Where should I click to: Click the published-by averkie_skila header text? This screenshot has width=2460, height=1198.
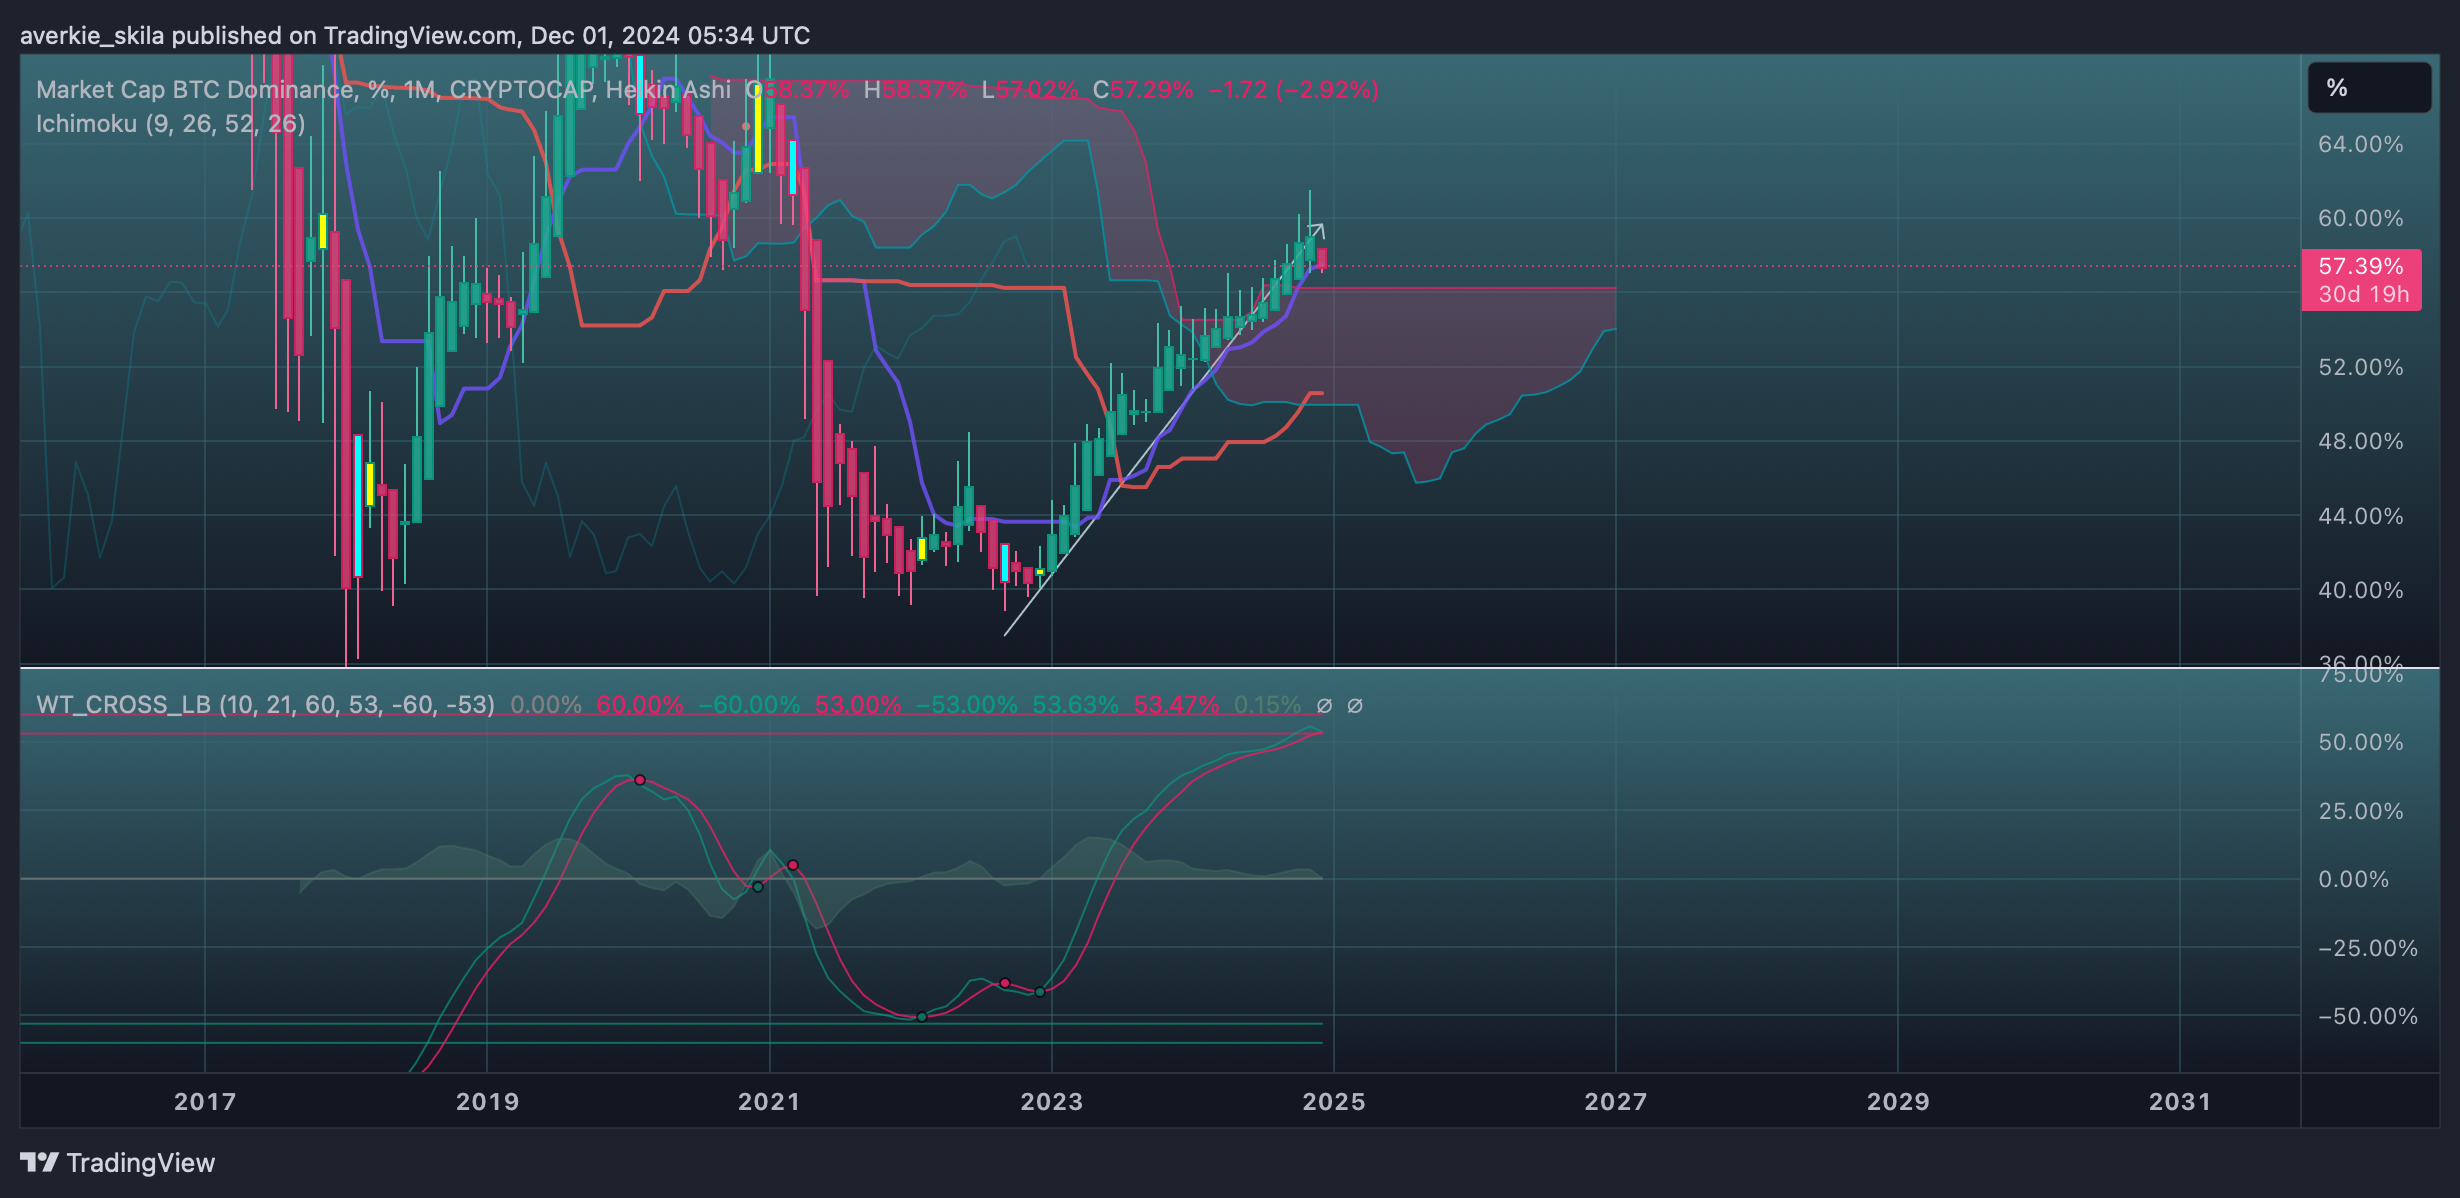tap(415, 36)
